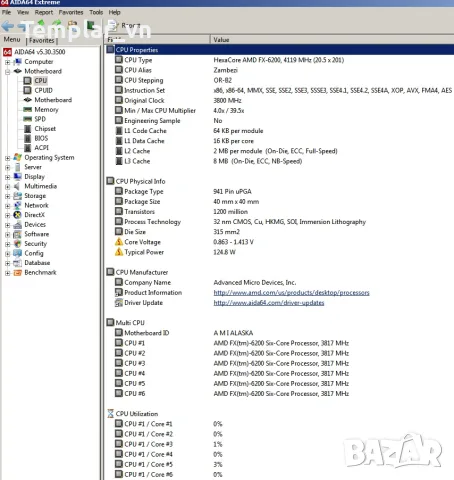Image resolution: width=454 pixels, height=480 pixels.
Task: Click the Display monitor icon
Action: coord(17,176)
